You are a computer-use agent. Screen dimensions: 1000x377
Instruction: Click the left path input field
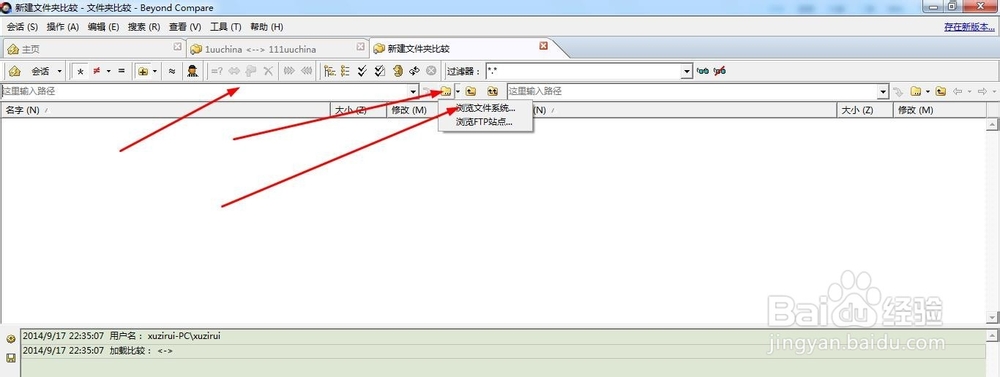pos(204,91)
